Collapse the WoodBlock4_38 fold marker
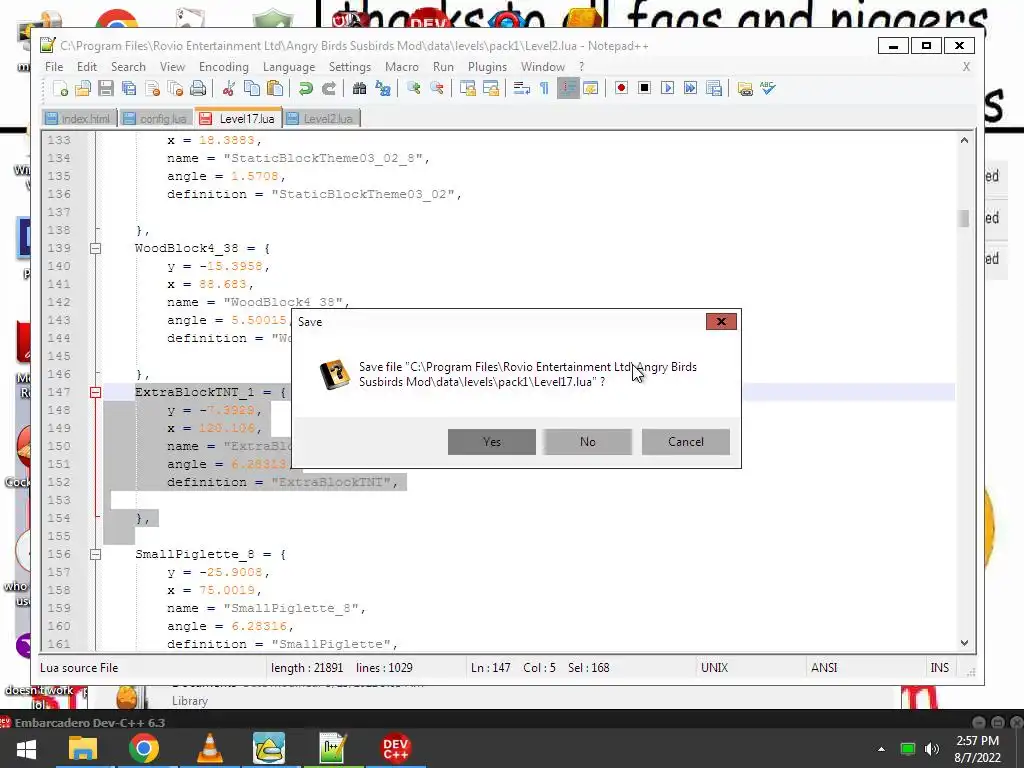Screen dimensions: 1024x768 click(x=95, y=248)
